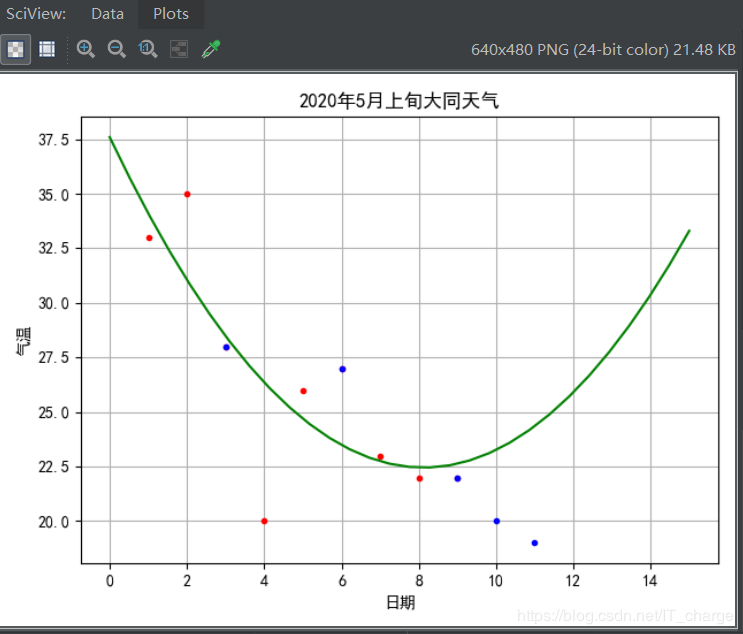Click the zoom out magnifier icon
Viewport: 743px width, 634px height.
117,49
